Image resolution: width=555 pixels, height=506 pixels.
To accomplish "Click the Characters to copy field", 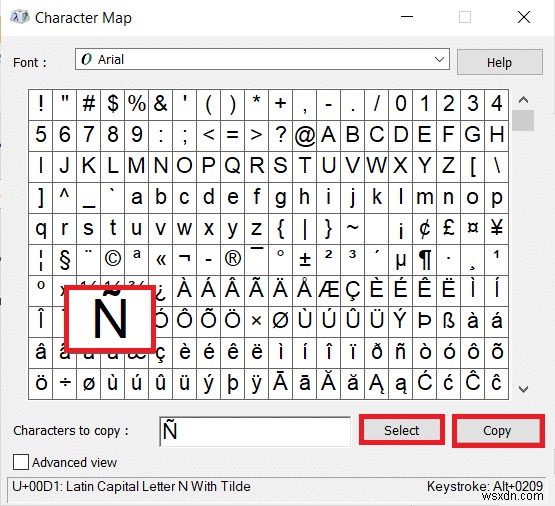I will point(255,431).
